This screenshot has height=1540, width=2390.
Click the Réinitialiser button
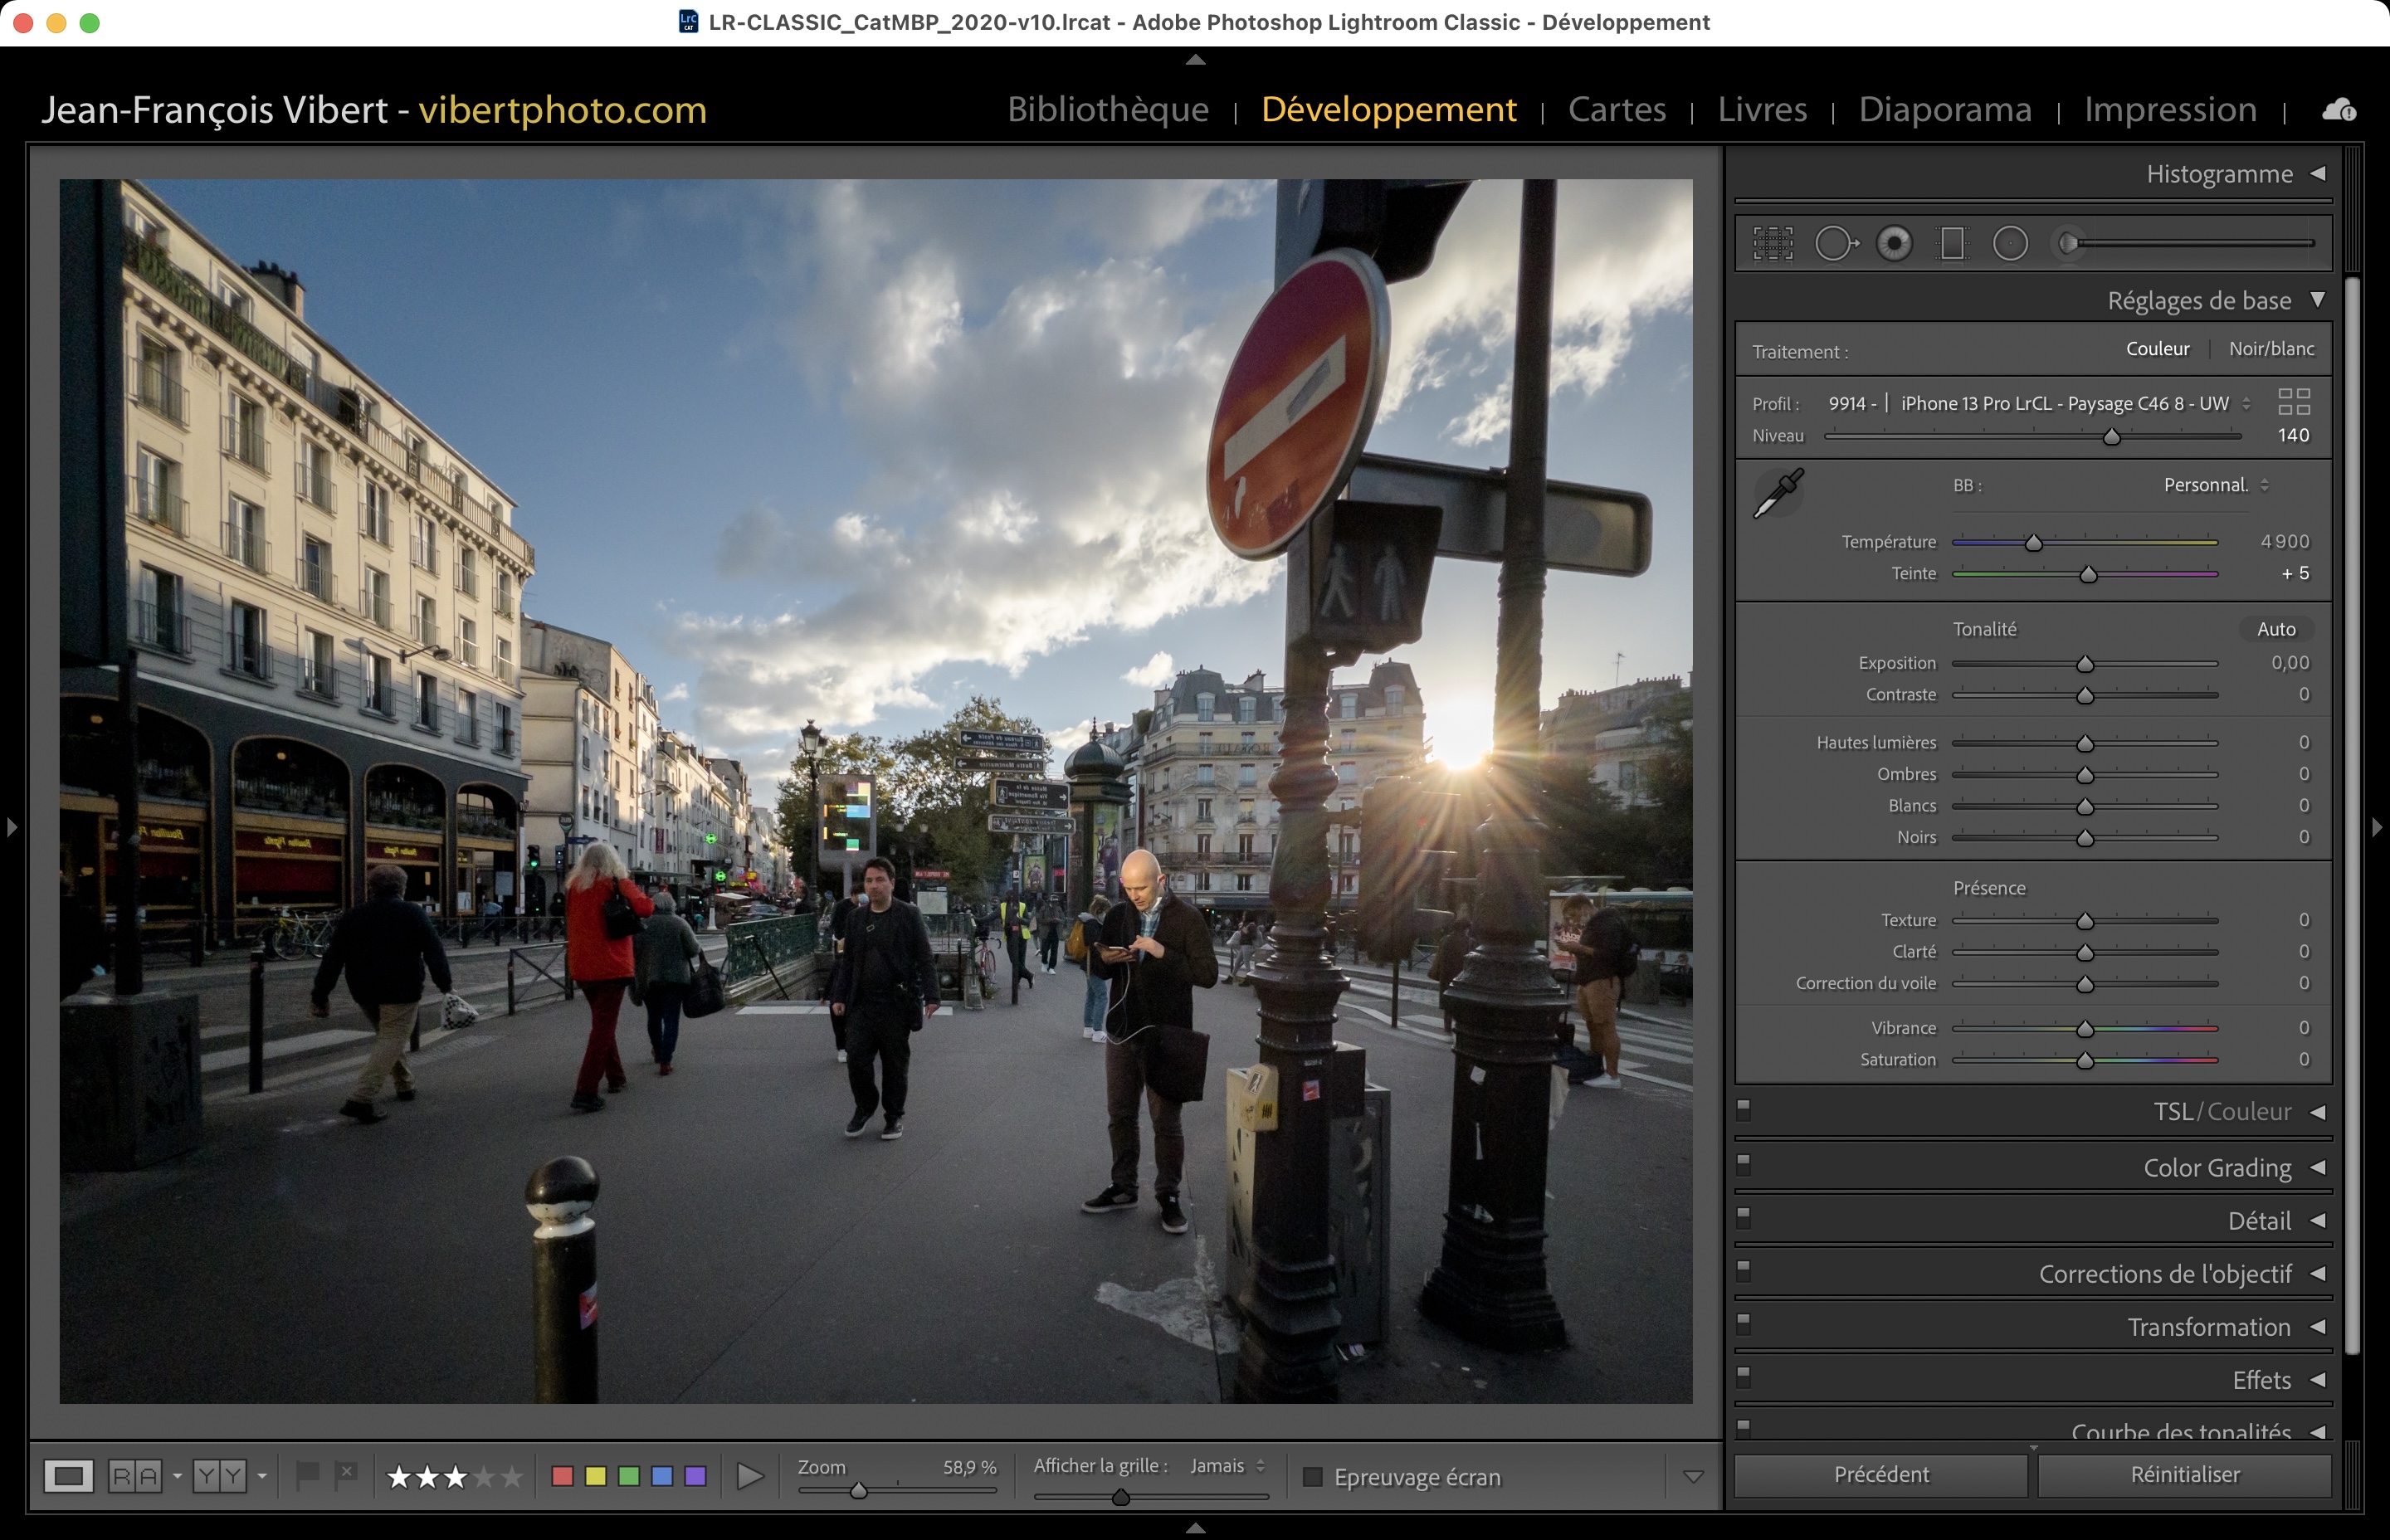pyautogui.click(x=2184, y=1475)
